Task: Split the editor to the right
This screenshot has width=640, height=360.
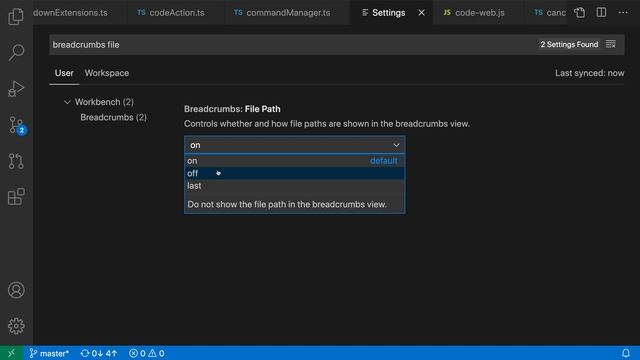Action: [601, 13]
